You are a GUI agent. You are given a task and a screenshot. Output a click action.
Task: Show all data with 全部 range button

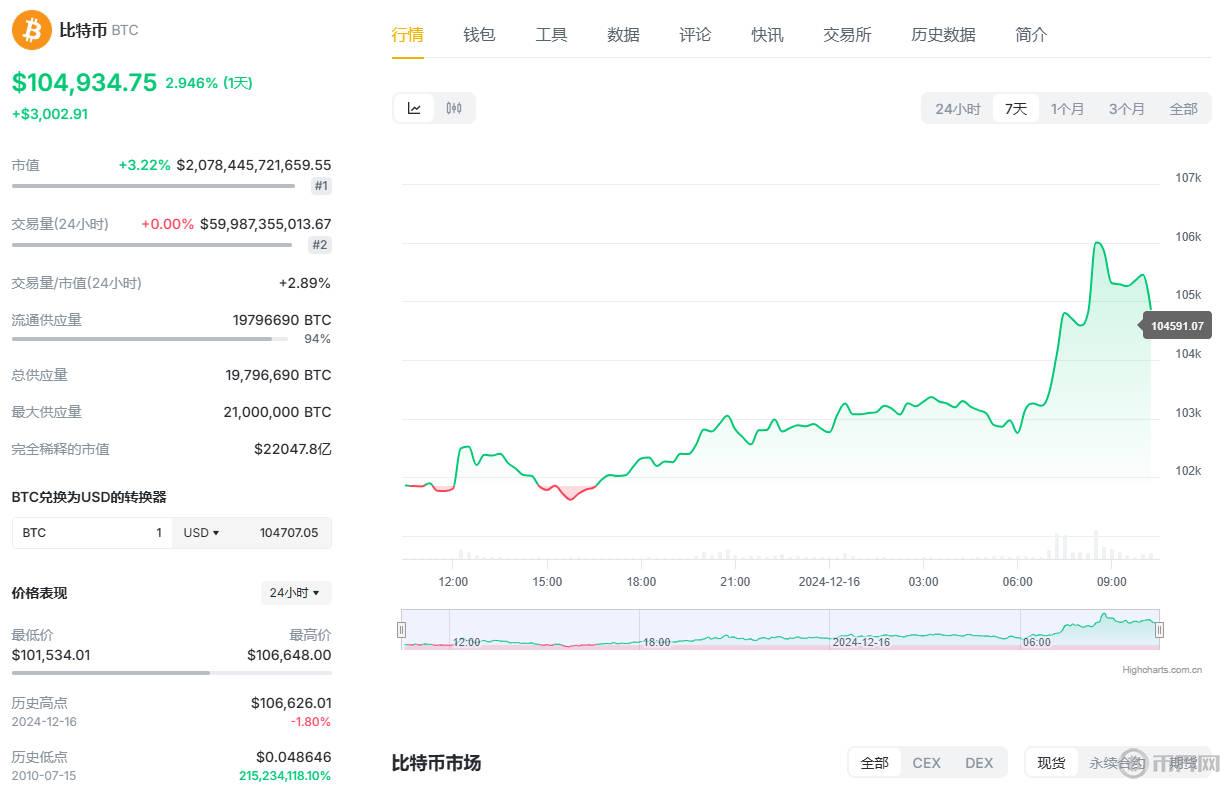click(x=1184, y=108)
